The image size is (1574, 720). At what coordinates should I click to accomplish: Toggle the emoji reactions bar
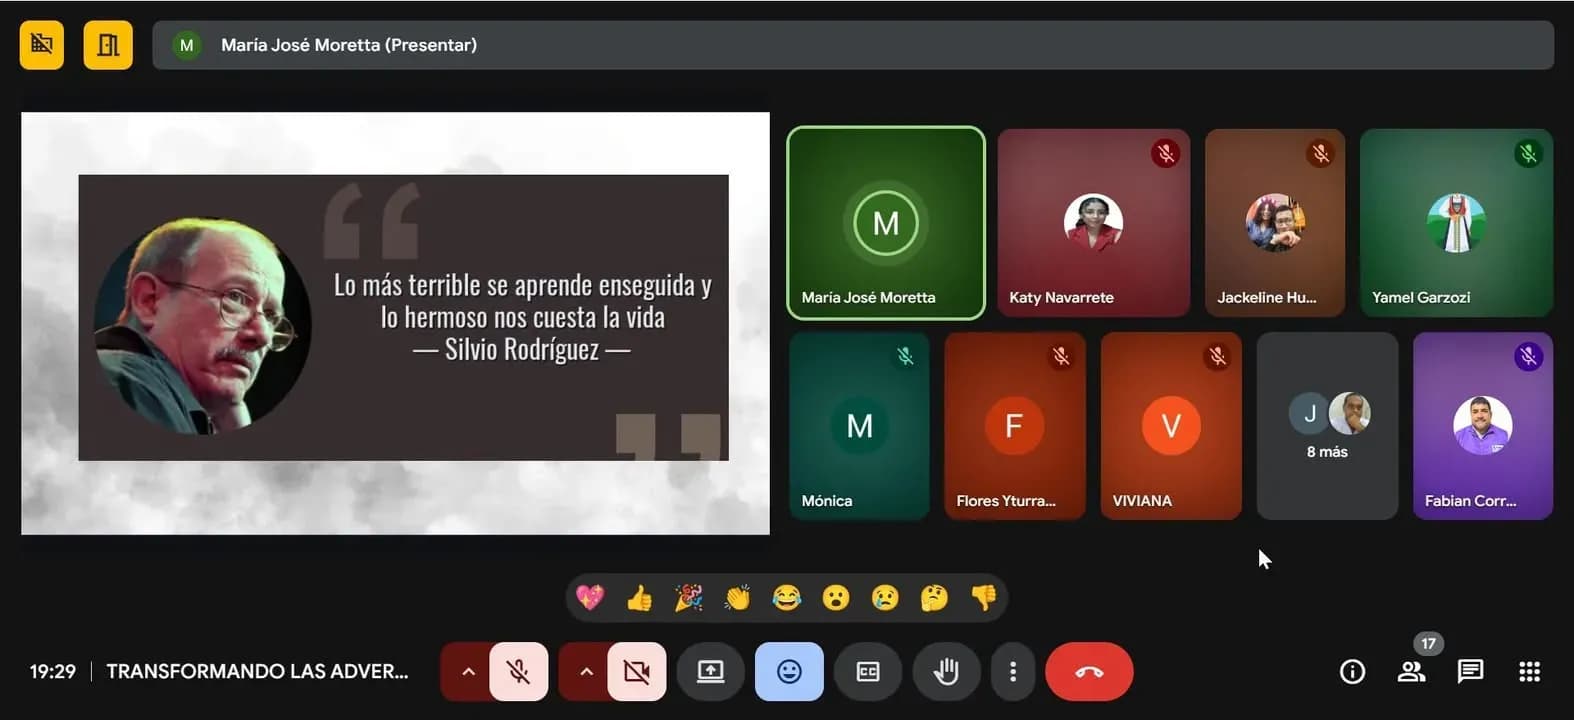[789, 672]
